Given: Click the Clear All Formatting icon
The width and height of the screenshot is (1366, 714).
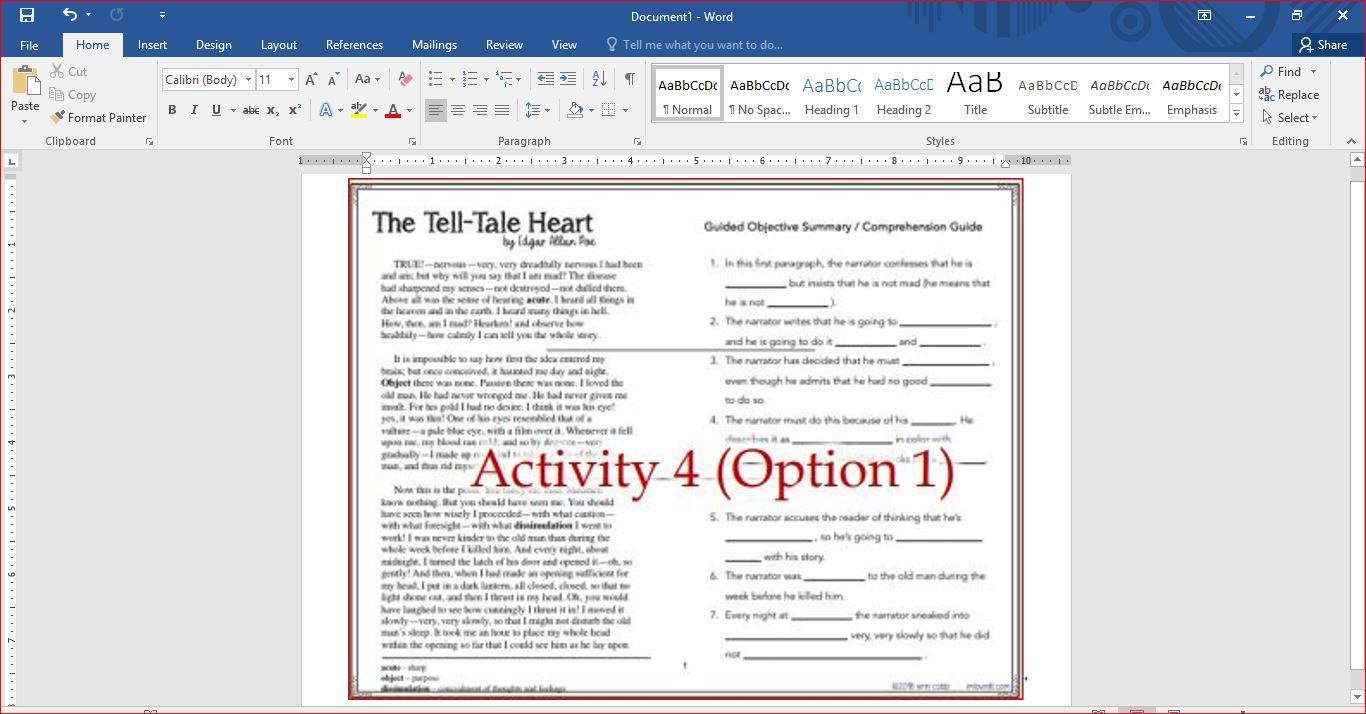Looking at the screenshot, I should 405,80.
